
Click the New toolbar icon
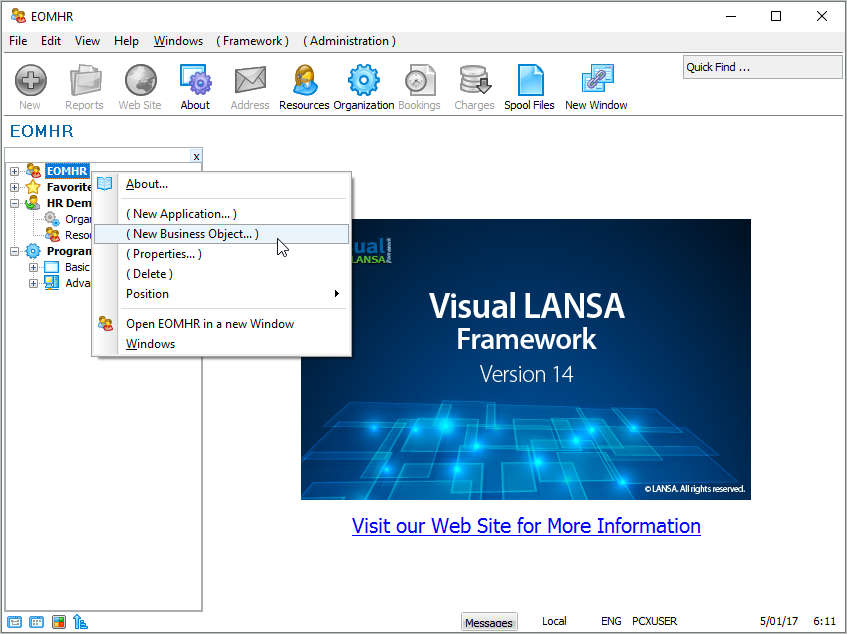pyautogui.click(x=30, y=80)
